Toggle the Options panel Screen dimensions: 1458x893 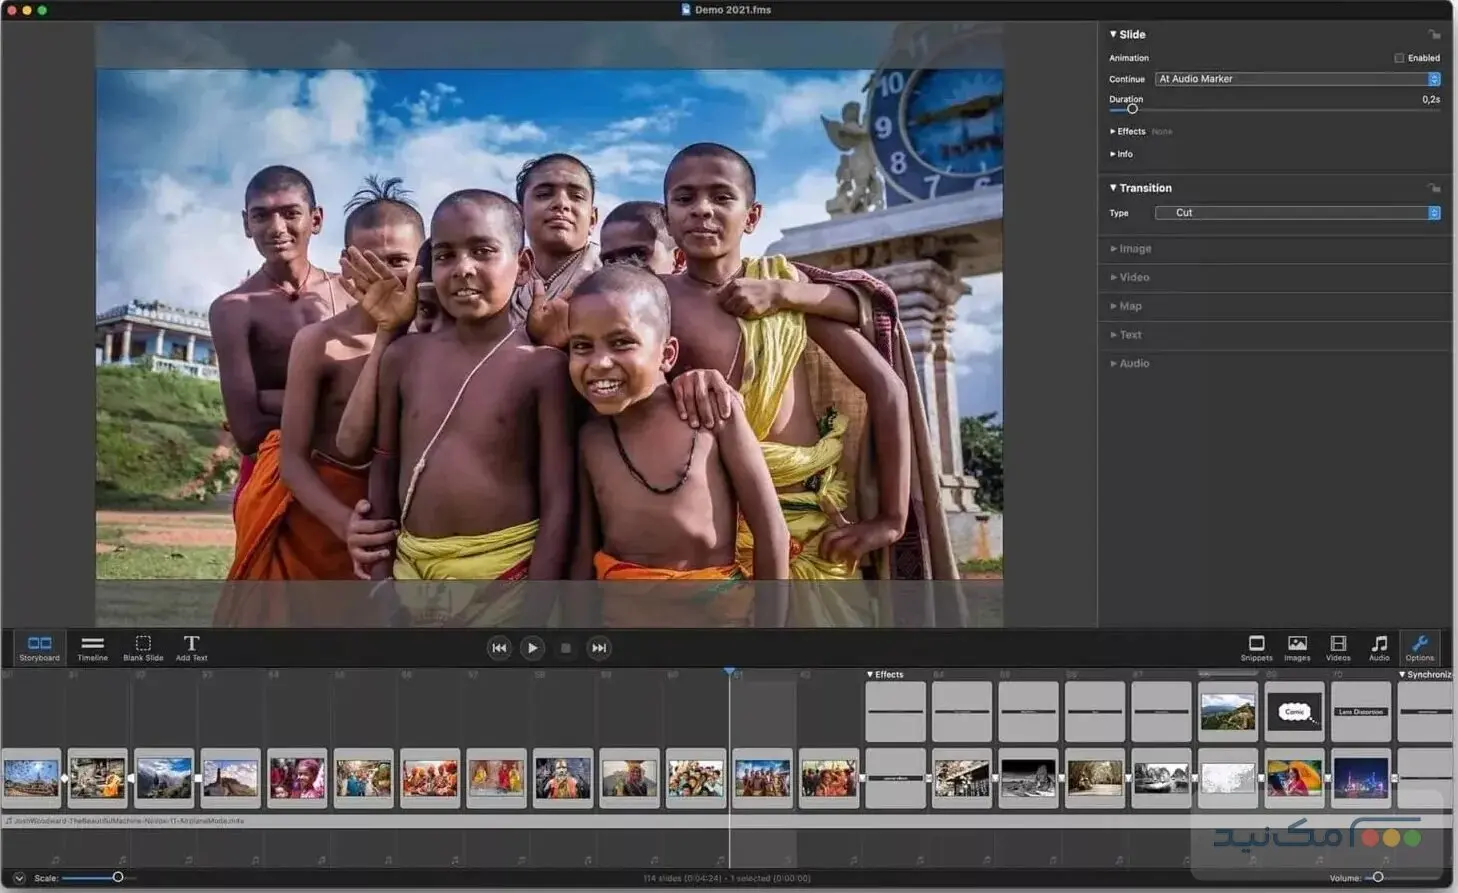(1419, 647)
